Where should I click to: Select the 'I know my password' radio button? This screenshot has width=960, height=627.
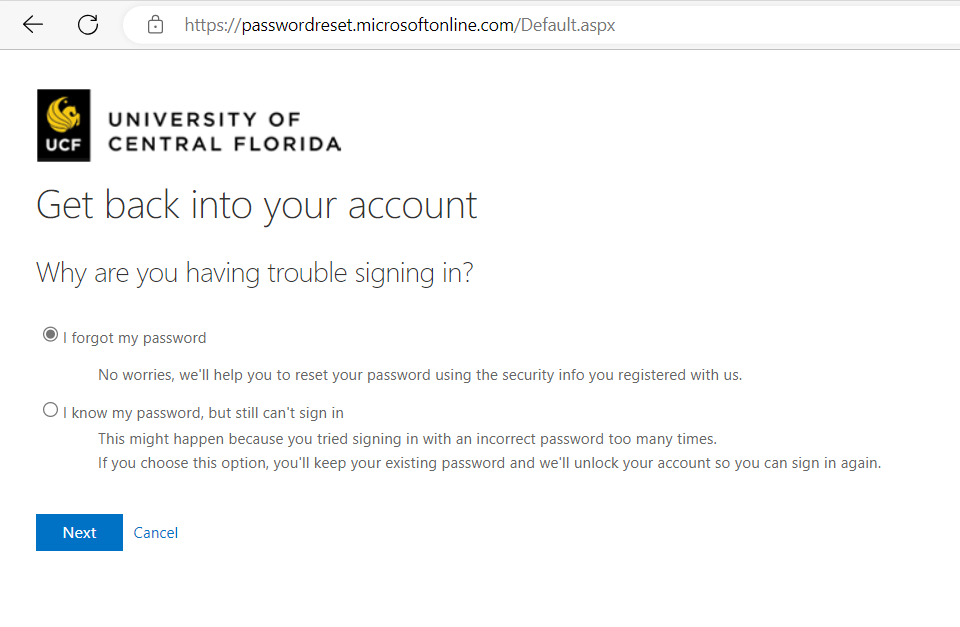pyautogui.click(x=50, y=410)
